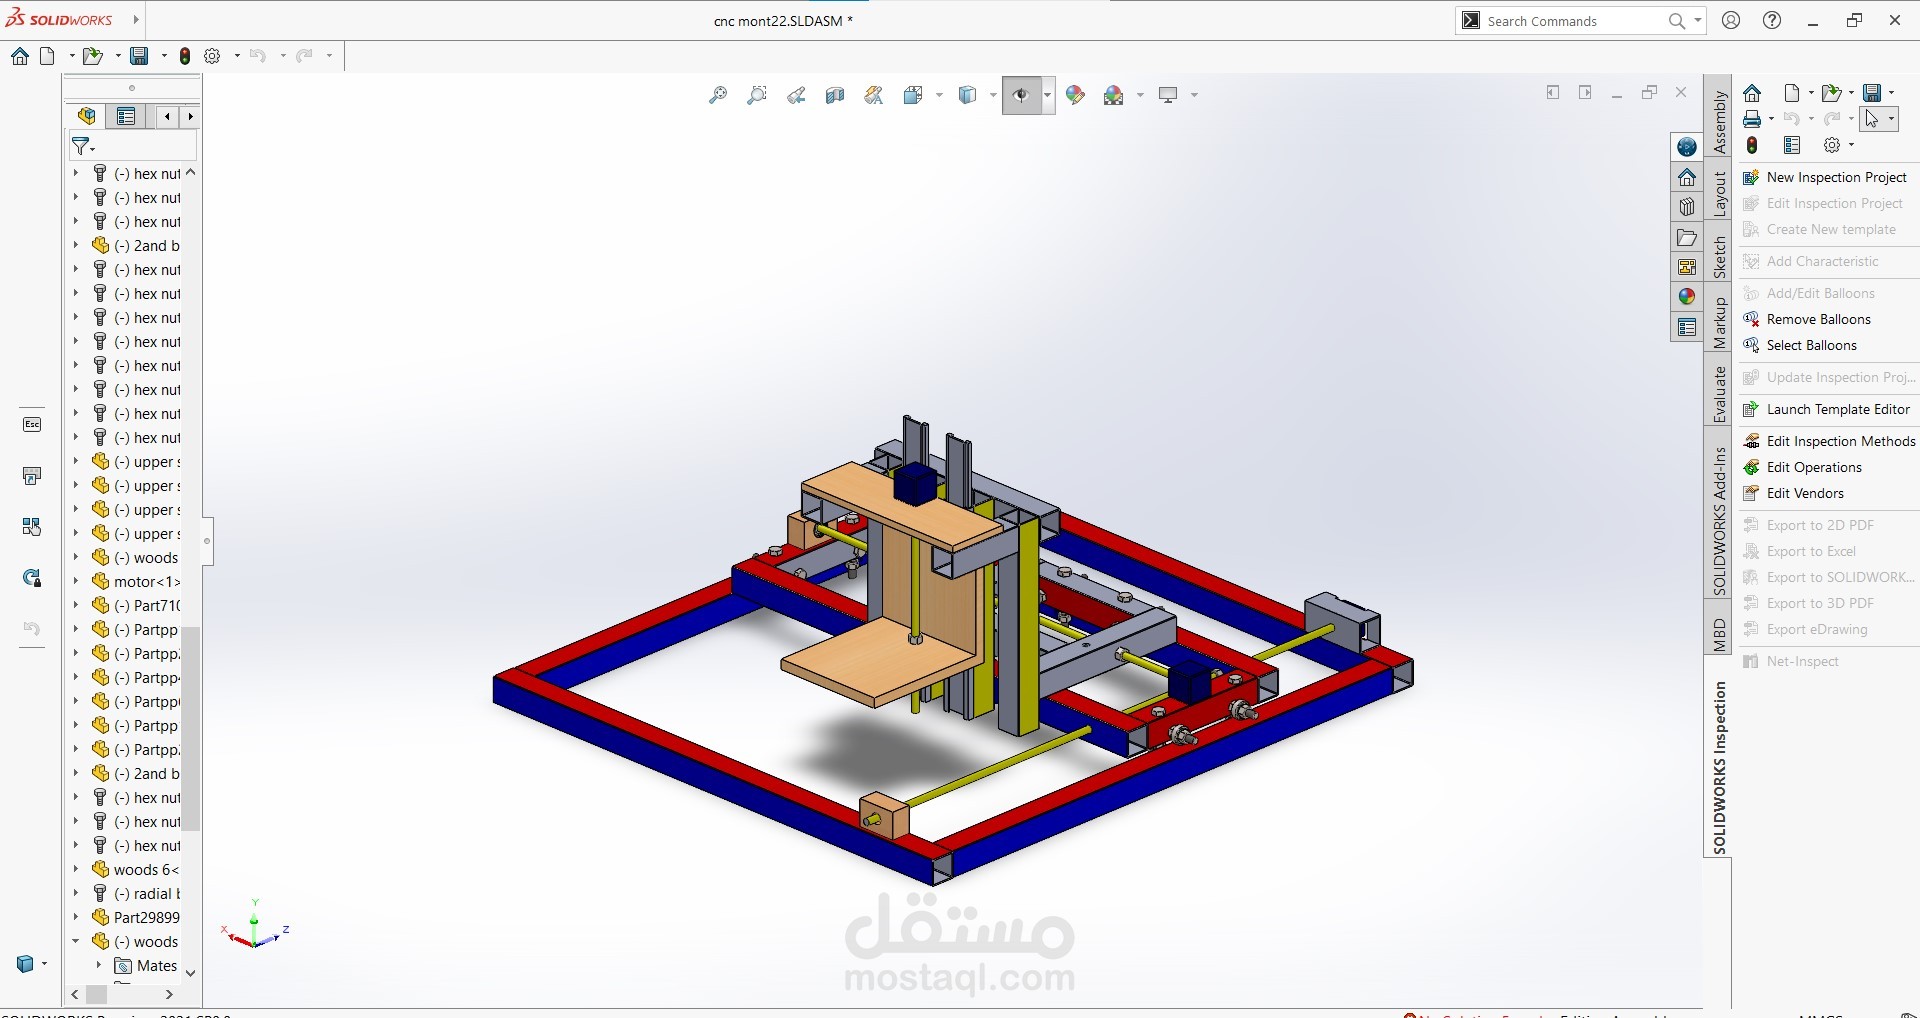Click the New Inspection Project icon
This screenshot has width=1920, height=1018.
pyautogui.click(x=1753, y=177)
